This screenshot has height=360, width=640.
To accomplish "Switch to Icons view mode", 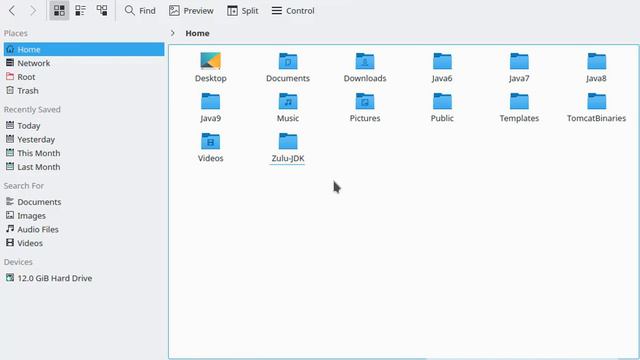I will point(59,11).
